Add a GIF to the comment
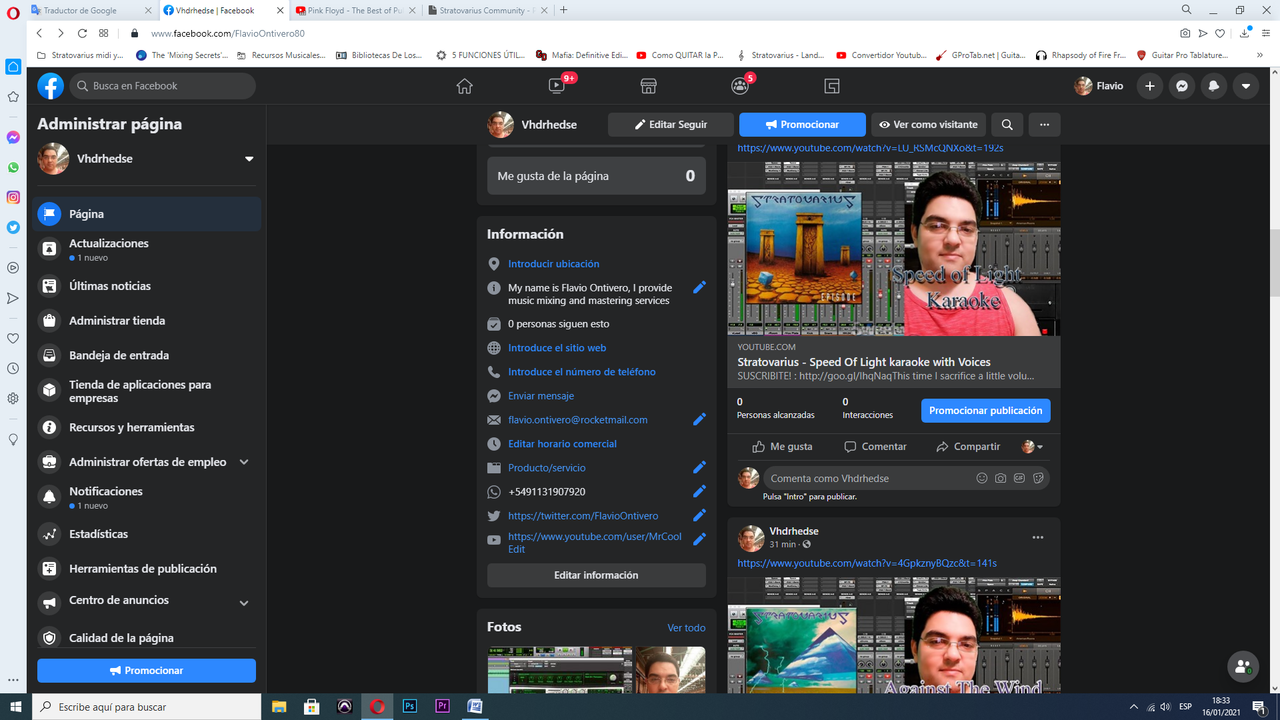The height and width of the screenshot is (720, 1280). (x=1019, y=478)
